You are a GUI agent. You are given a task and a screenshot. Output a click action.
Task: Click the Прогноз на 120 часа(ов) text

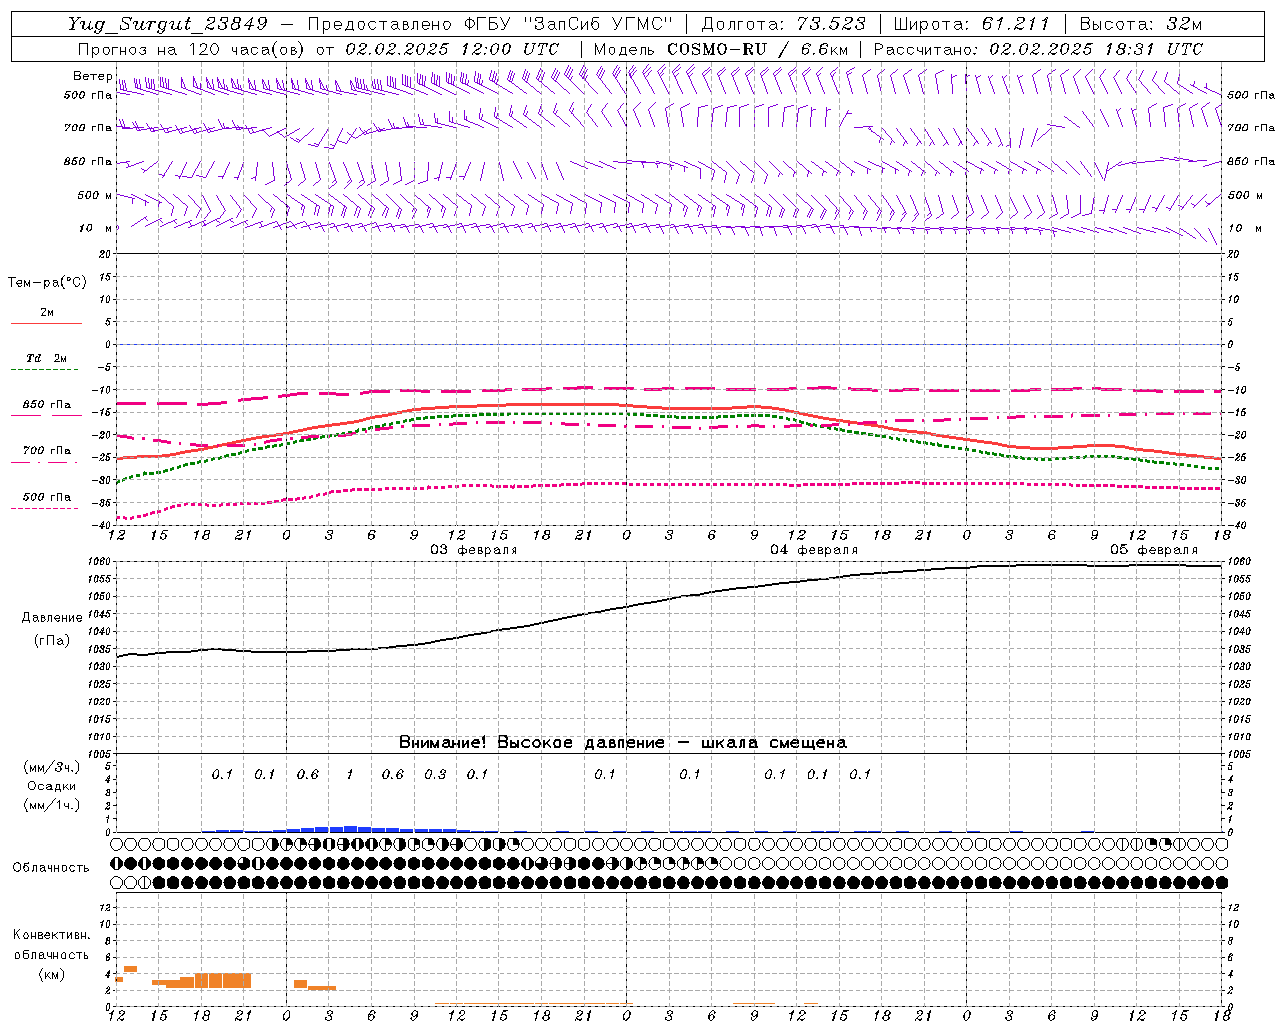tap(192, 49)
